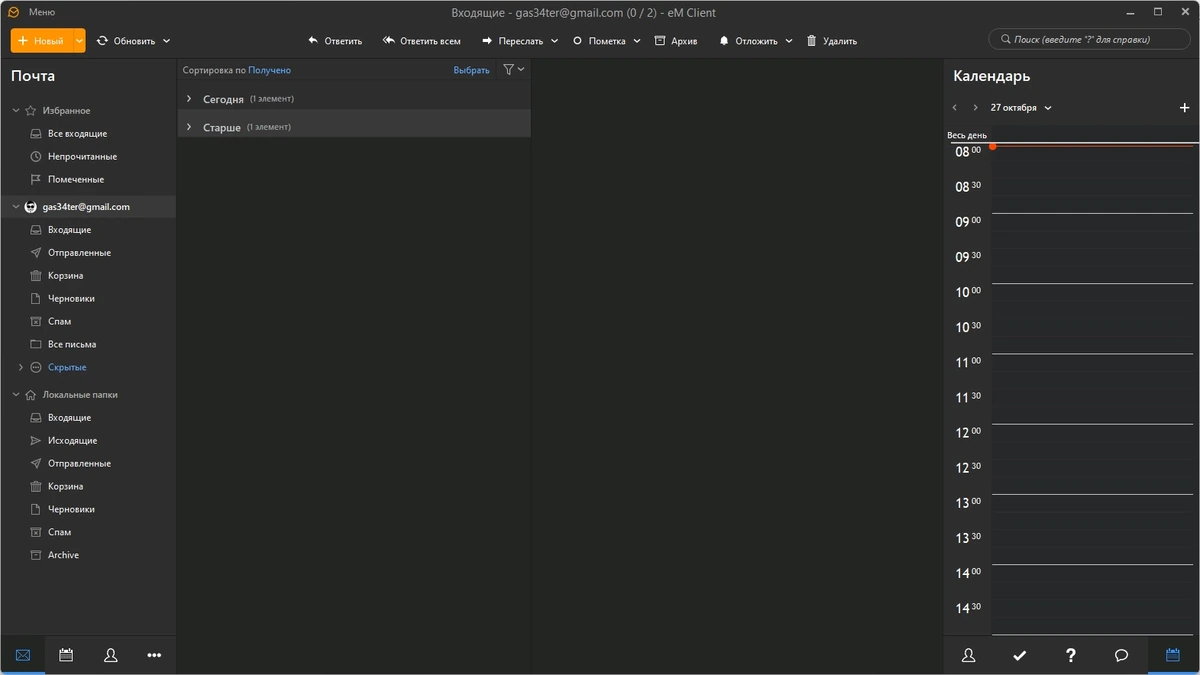
Task: Click into the Поиск search field
Action: tap(1088, 40)
